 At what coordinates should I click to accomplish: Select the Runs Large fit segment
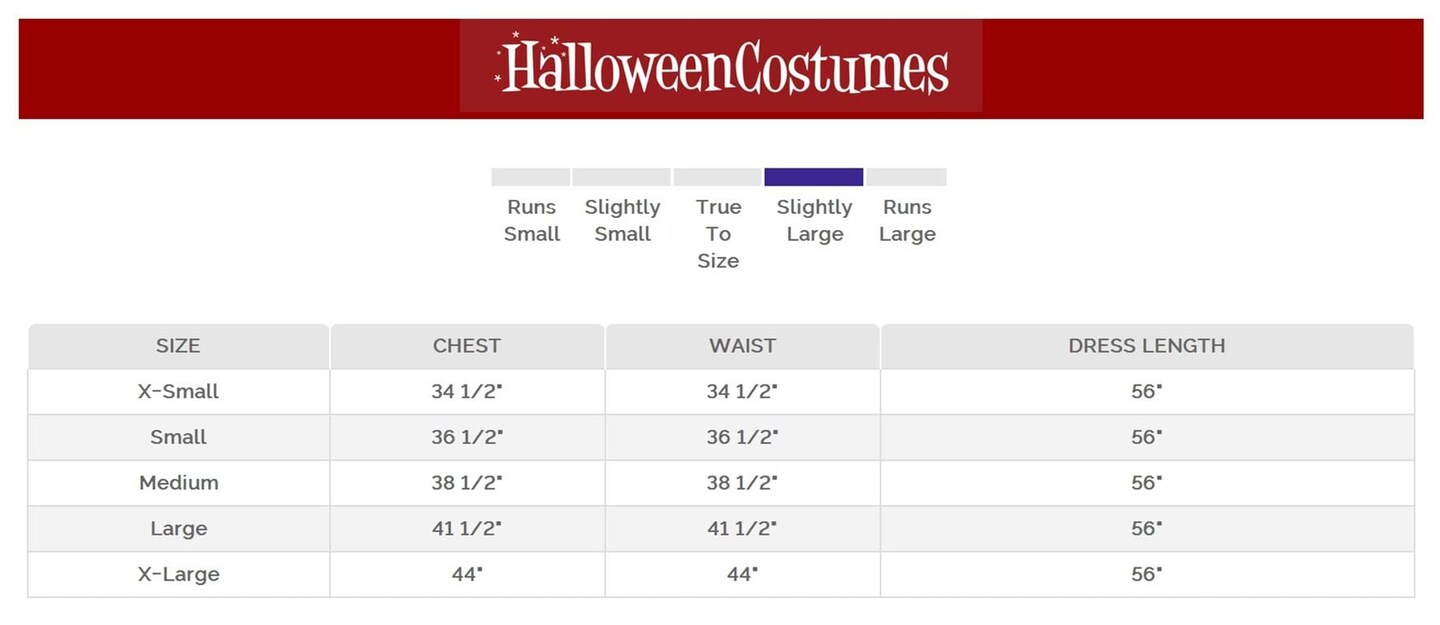click(x=906, y=177)
